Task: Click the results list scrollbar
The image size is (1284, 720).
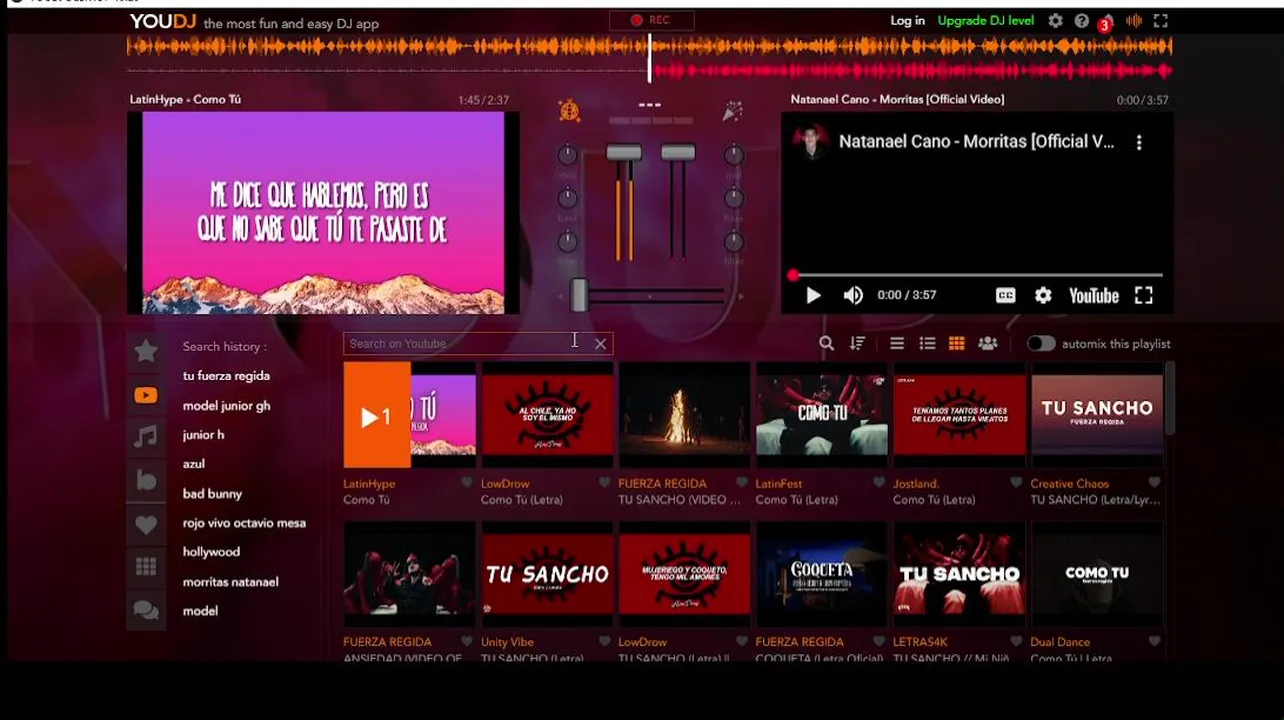Action: click(1168, 400)
